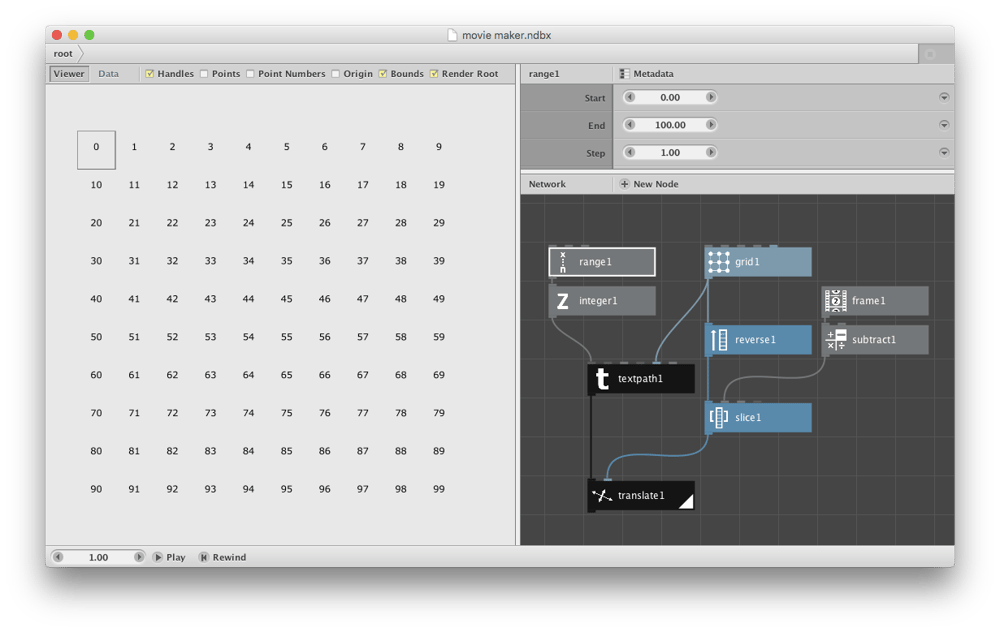The height and width of the screenshot is (632, 1000).
Task: Click the translate1 node icon
Action: click(x=602, y=496)
